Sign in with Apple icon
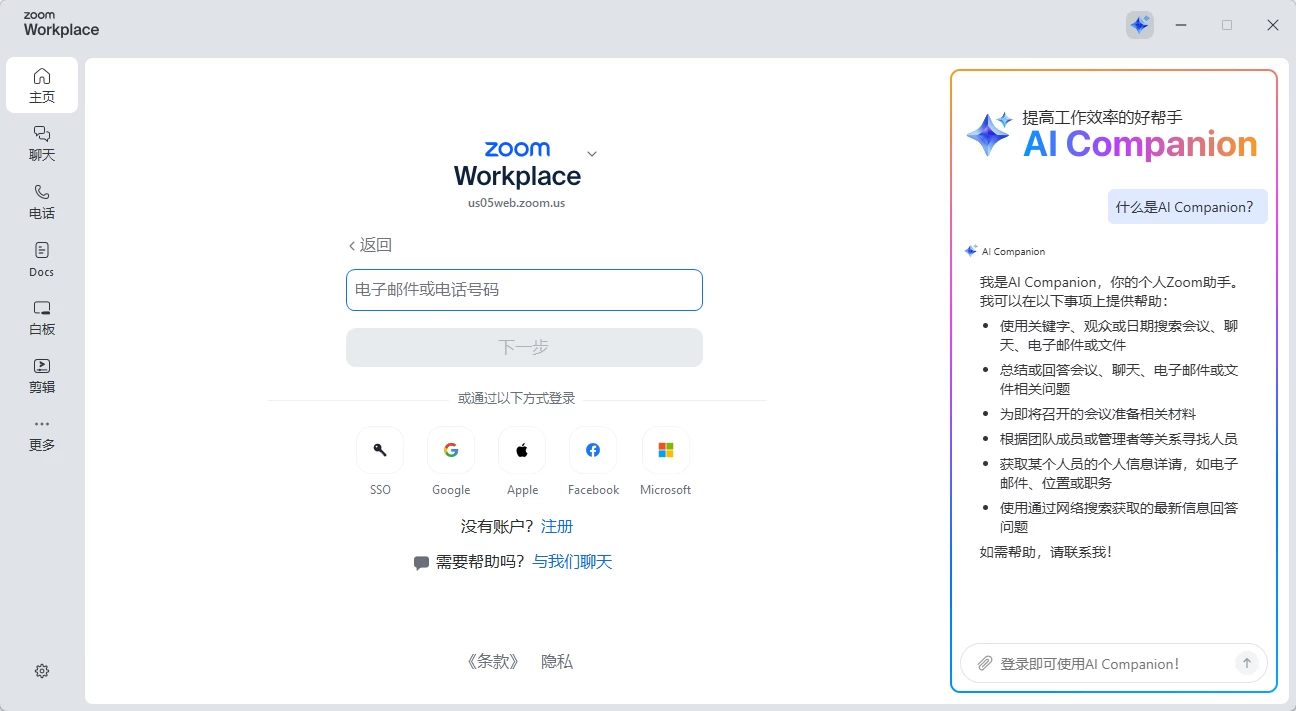This screenshot has height=711, width=1296. (522, 450)
